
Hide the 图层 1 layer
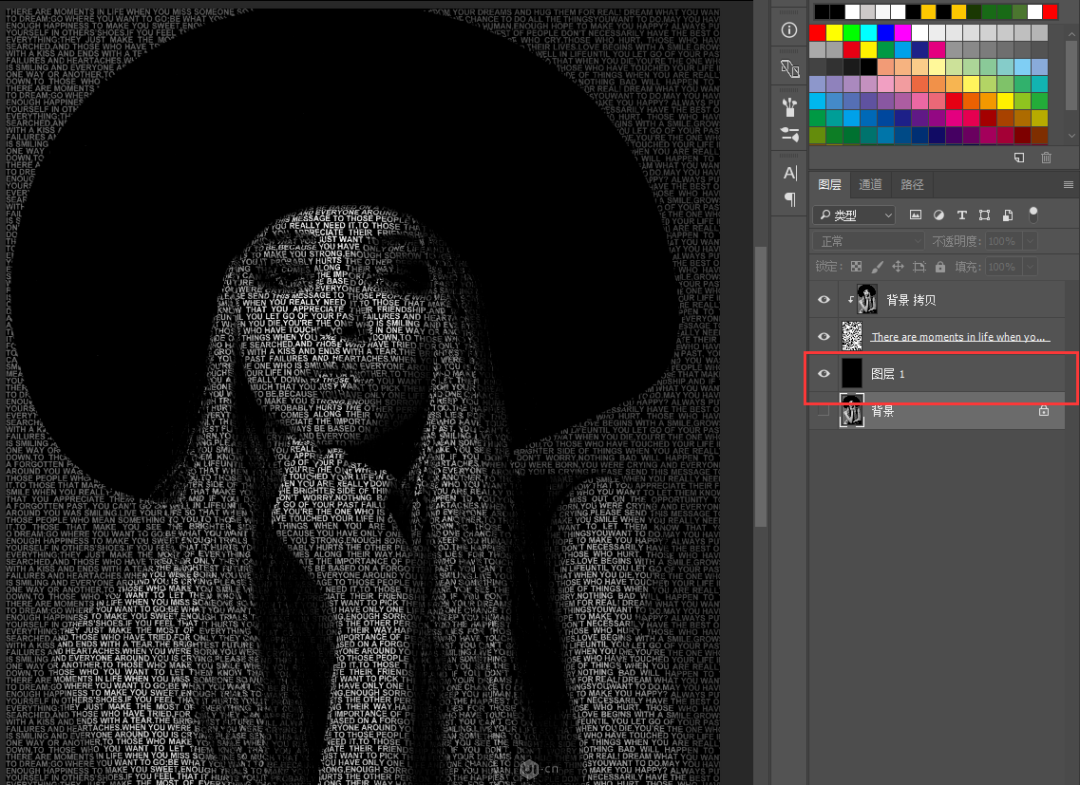pos(824,374)
